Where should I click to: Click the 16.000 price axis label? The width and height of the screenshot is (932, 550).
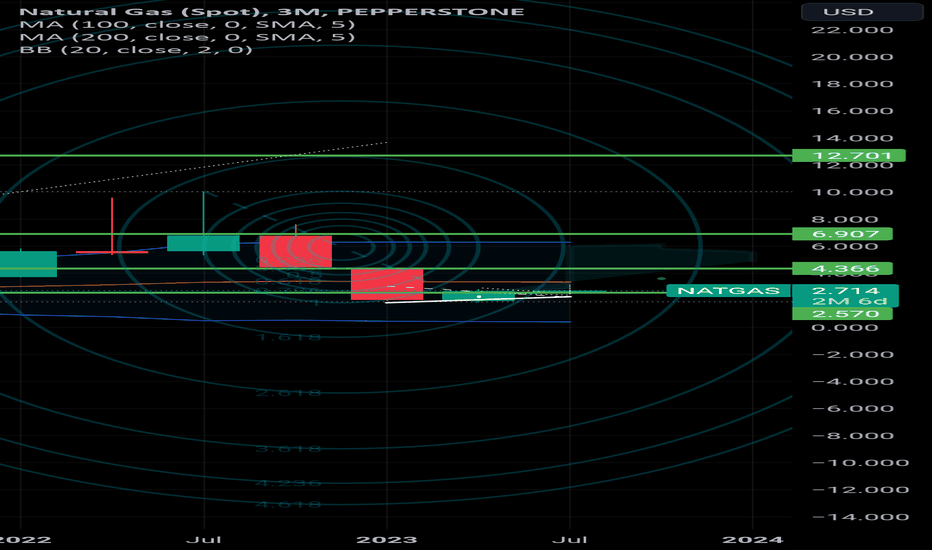click(852, 111)
